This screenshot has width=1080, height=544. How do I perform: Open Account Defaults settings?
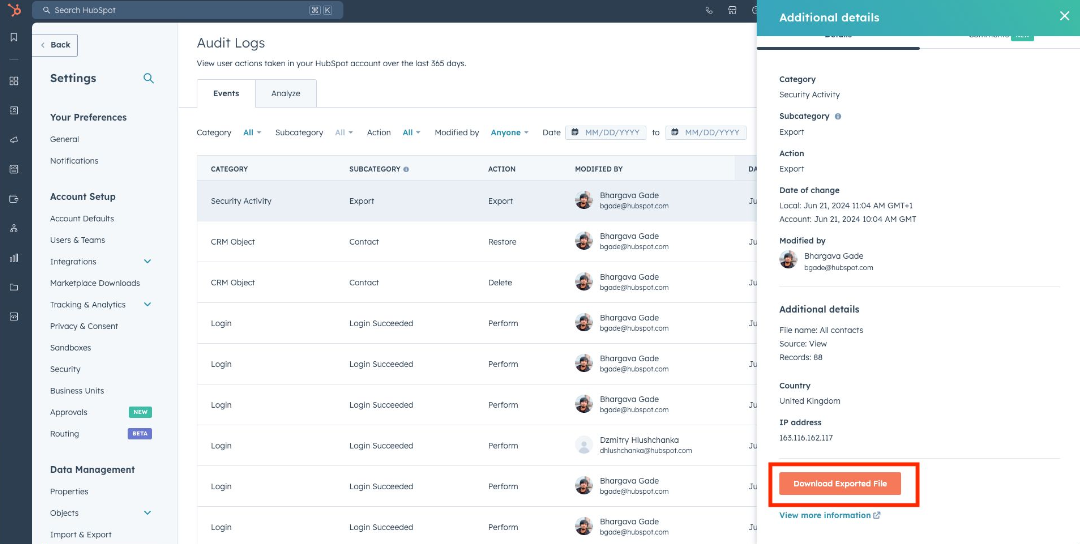82,218
